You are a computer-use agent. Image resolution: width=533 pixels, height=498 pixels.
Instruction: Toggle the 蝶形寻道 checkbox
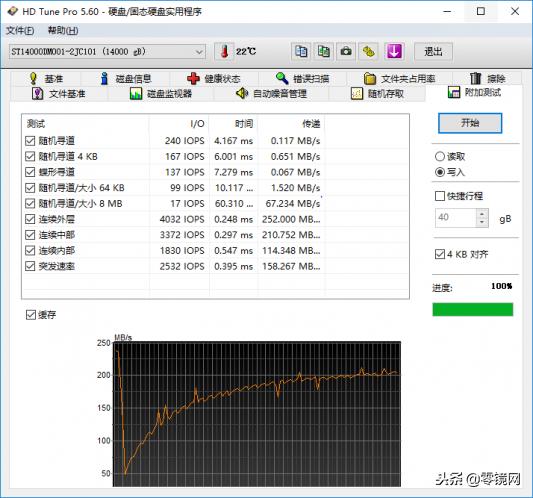click(x=30, y=172)
